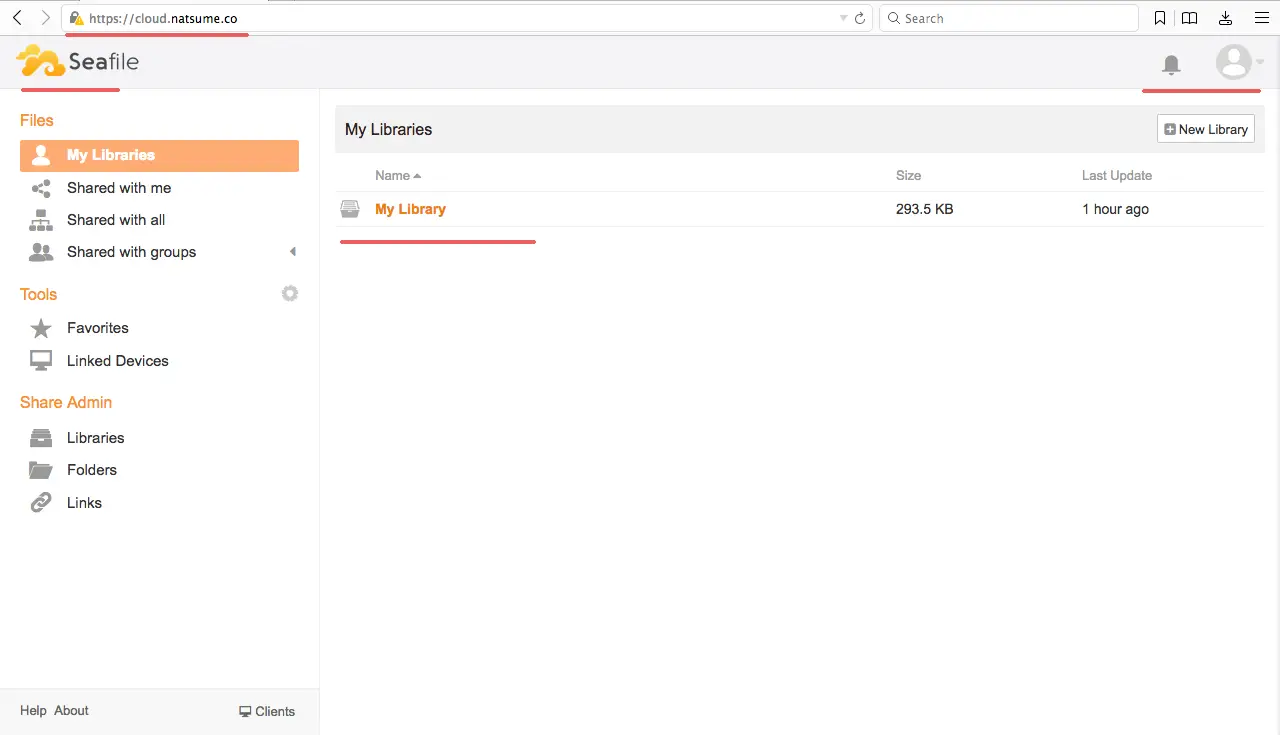Image resolution: width=1280 pixels, height=735 pixels.
Task: Open Shared with me
Action: pos(119,188)
